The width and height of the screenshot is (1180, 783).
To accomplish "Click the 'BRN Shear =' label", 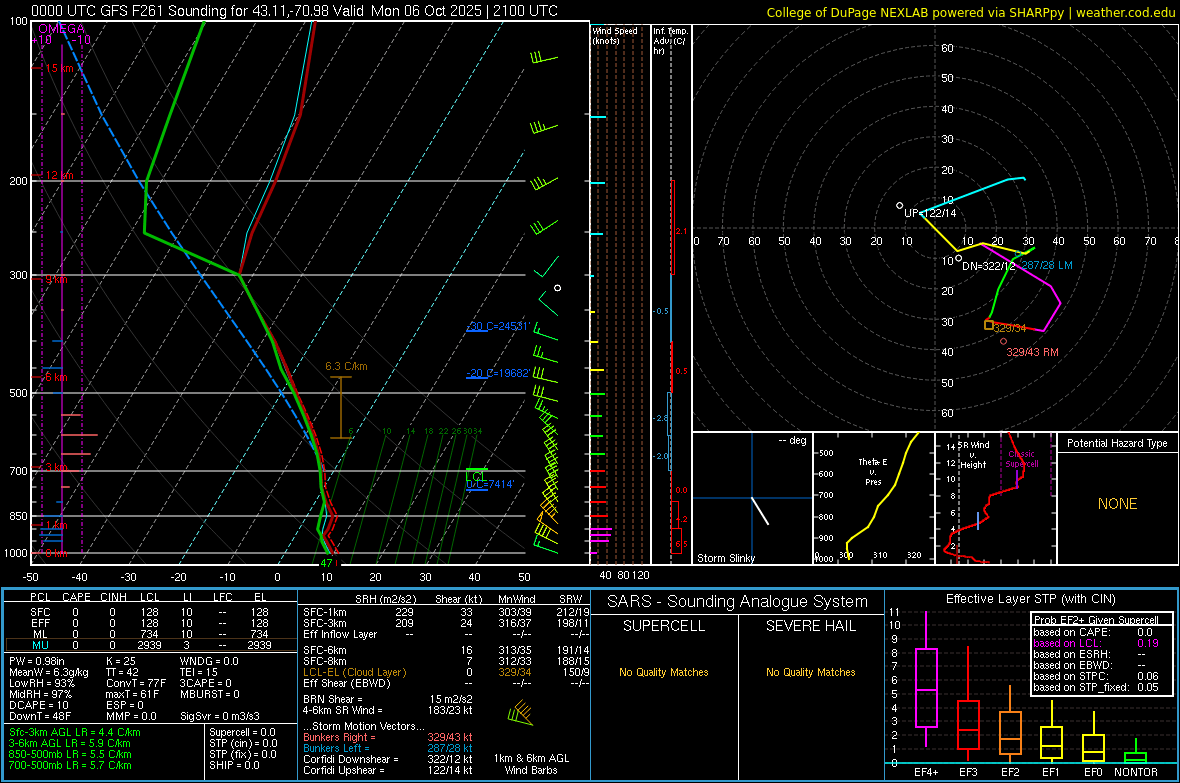I will point(333,699).
